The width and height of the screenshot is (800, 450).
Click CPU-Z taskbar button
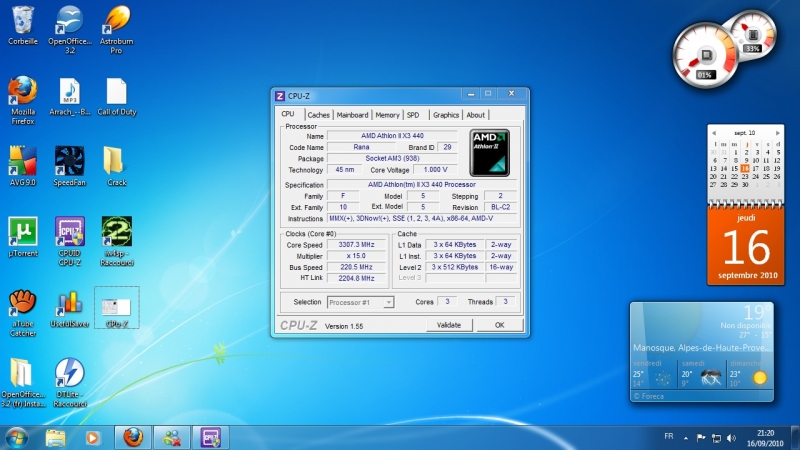pyautogui.click(x=210, y=438)
